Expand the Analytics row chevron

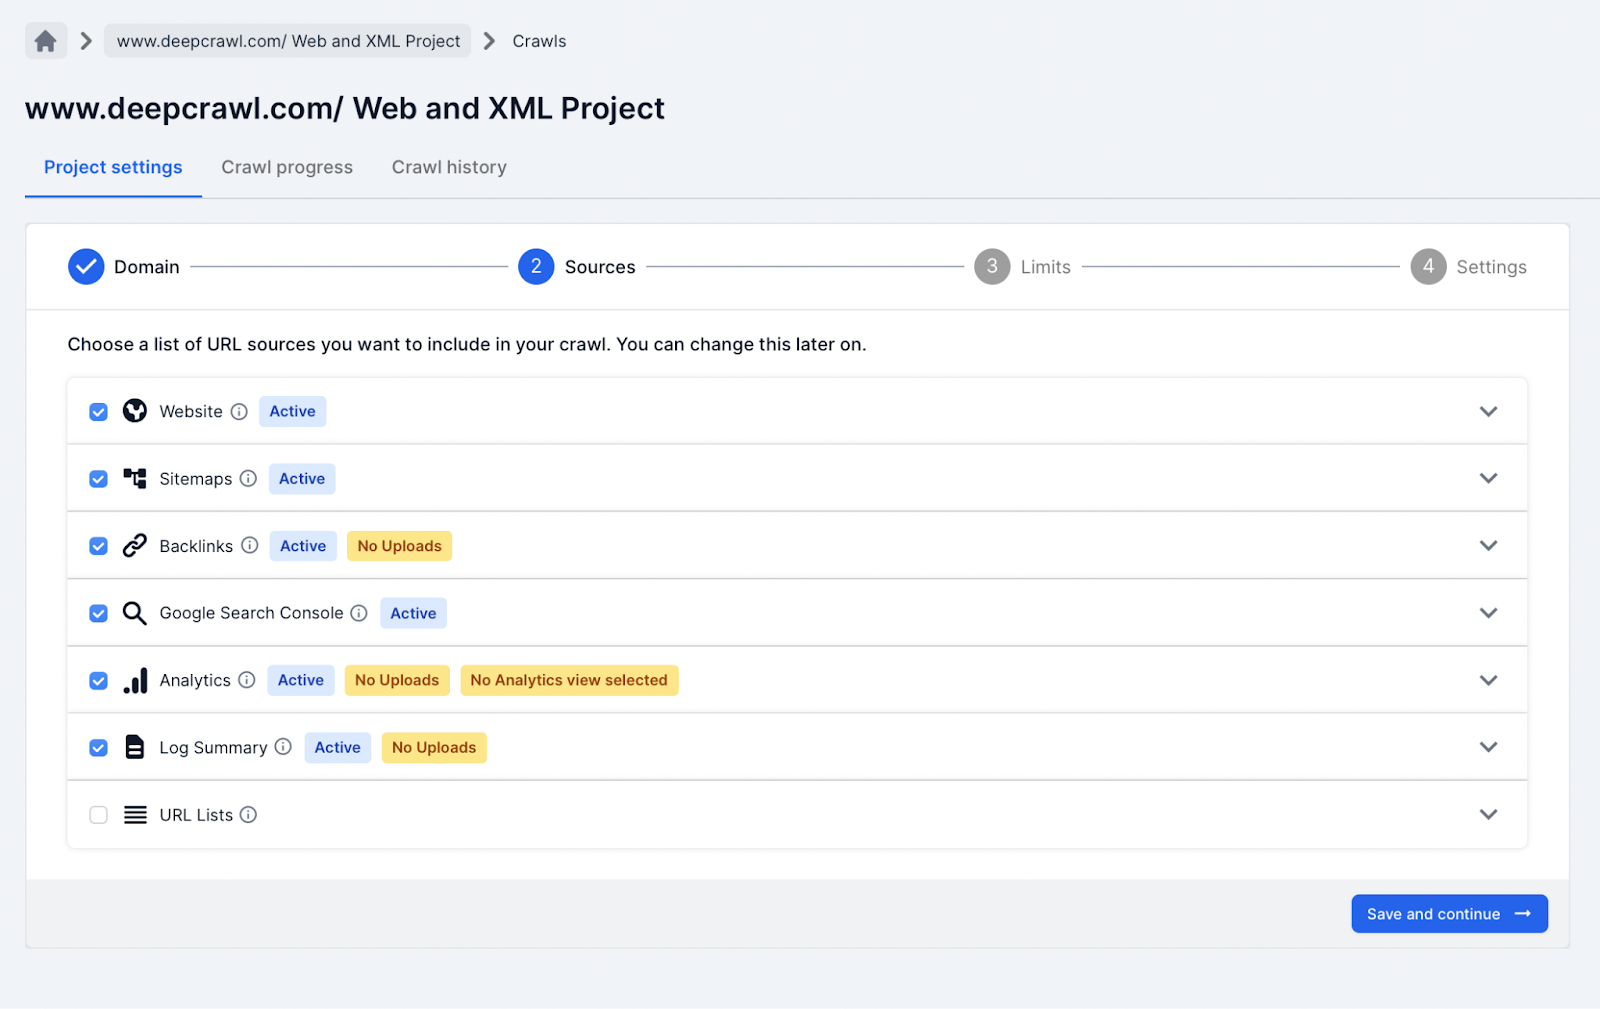[1488, 680]
